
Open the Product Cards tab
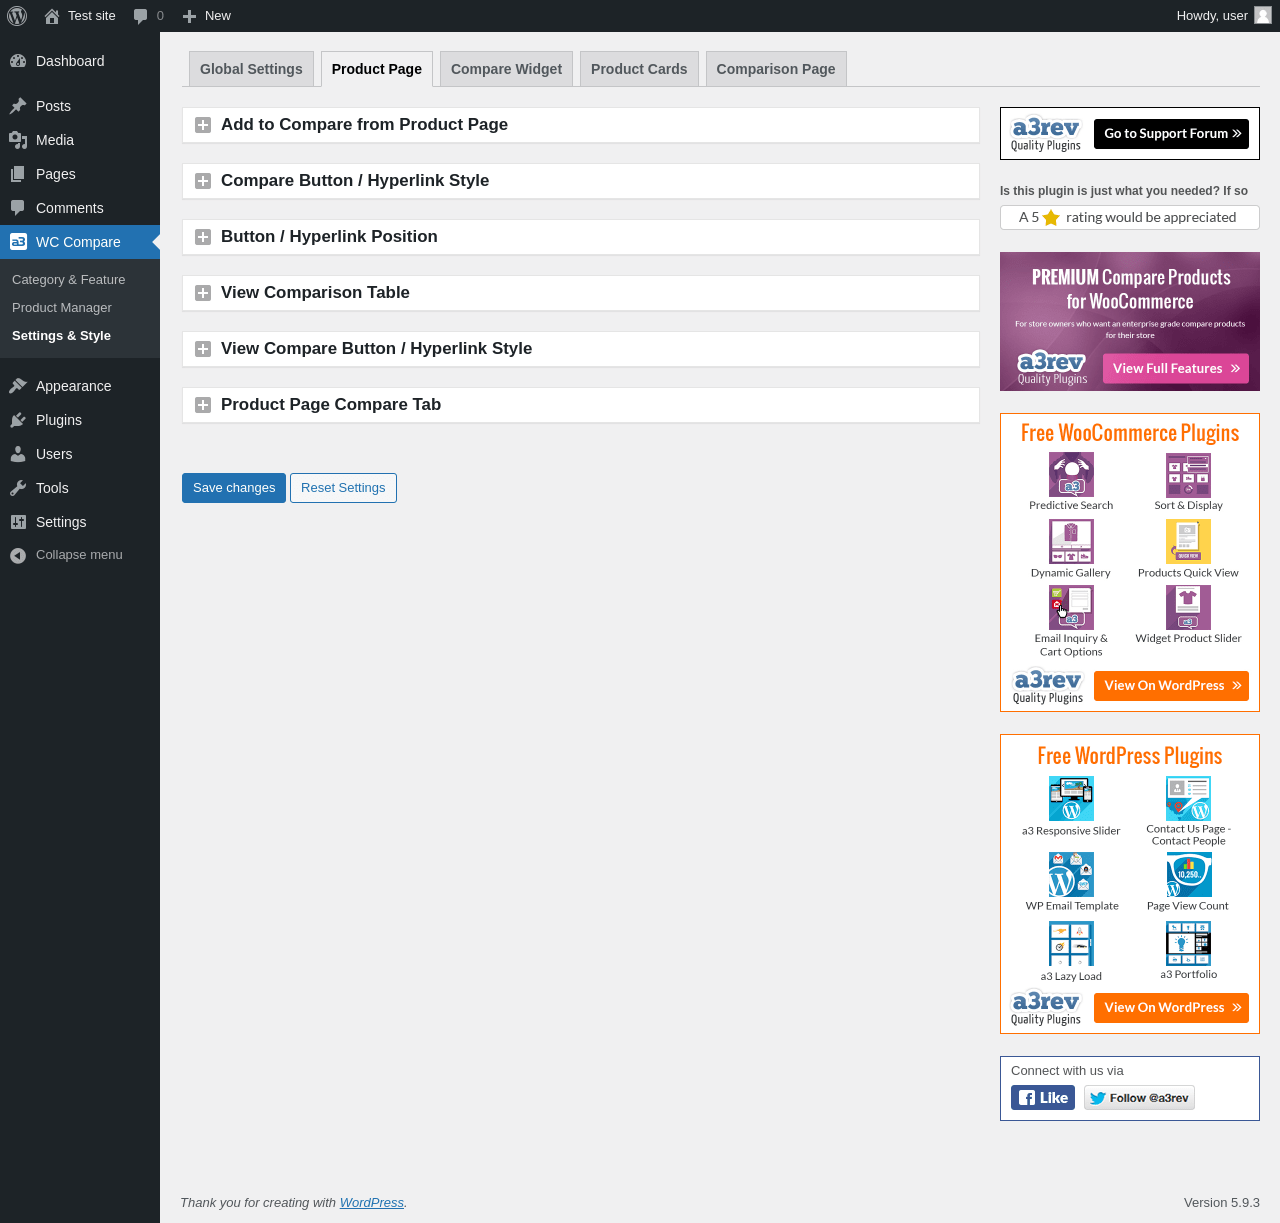tap(639, 69)
